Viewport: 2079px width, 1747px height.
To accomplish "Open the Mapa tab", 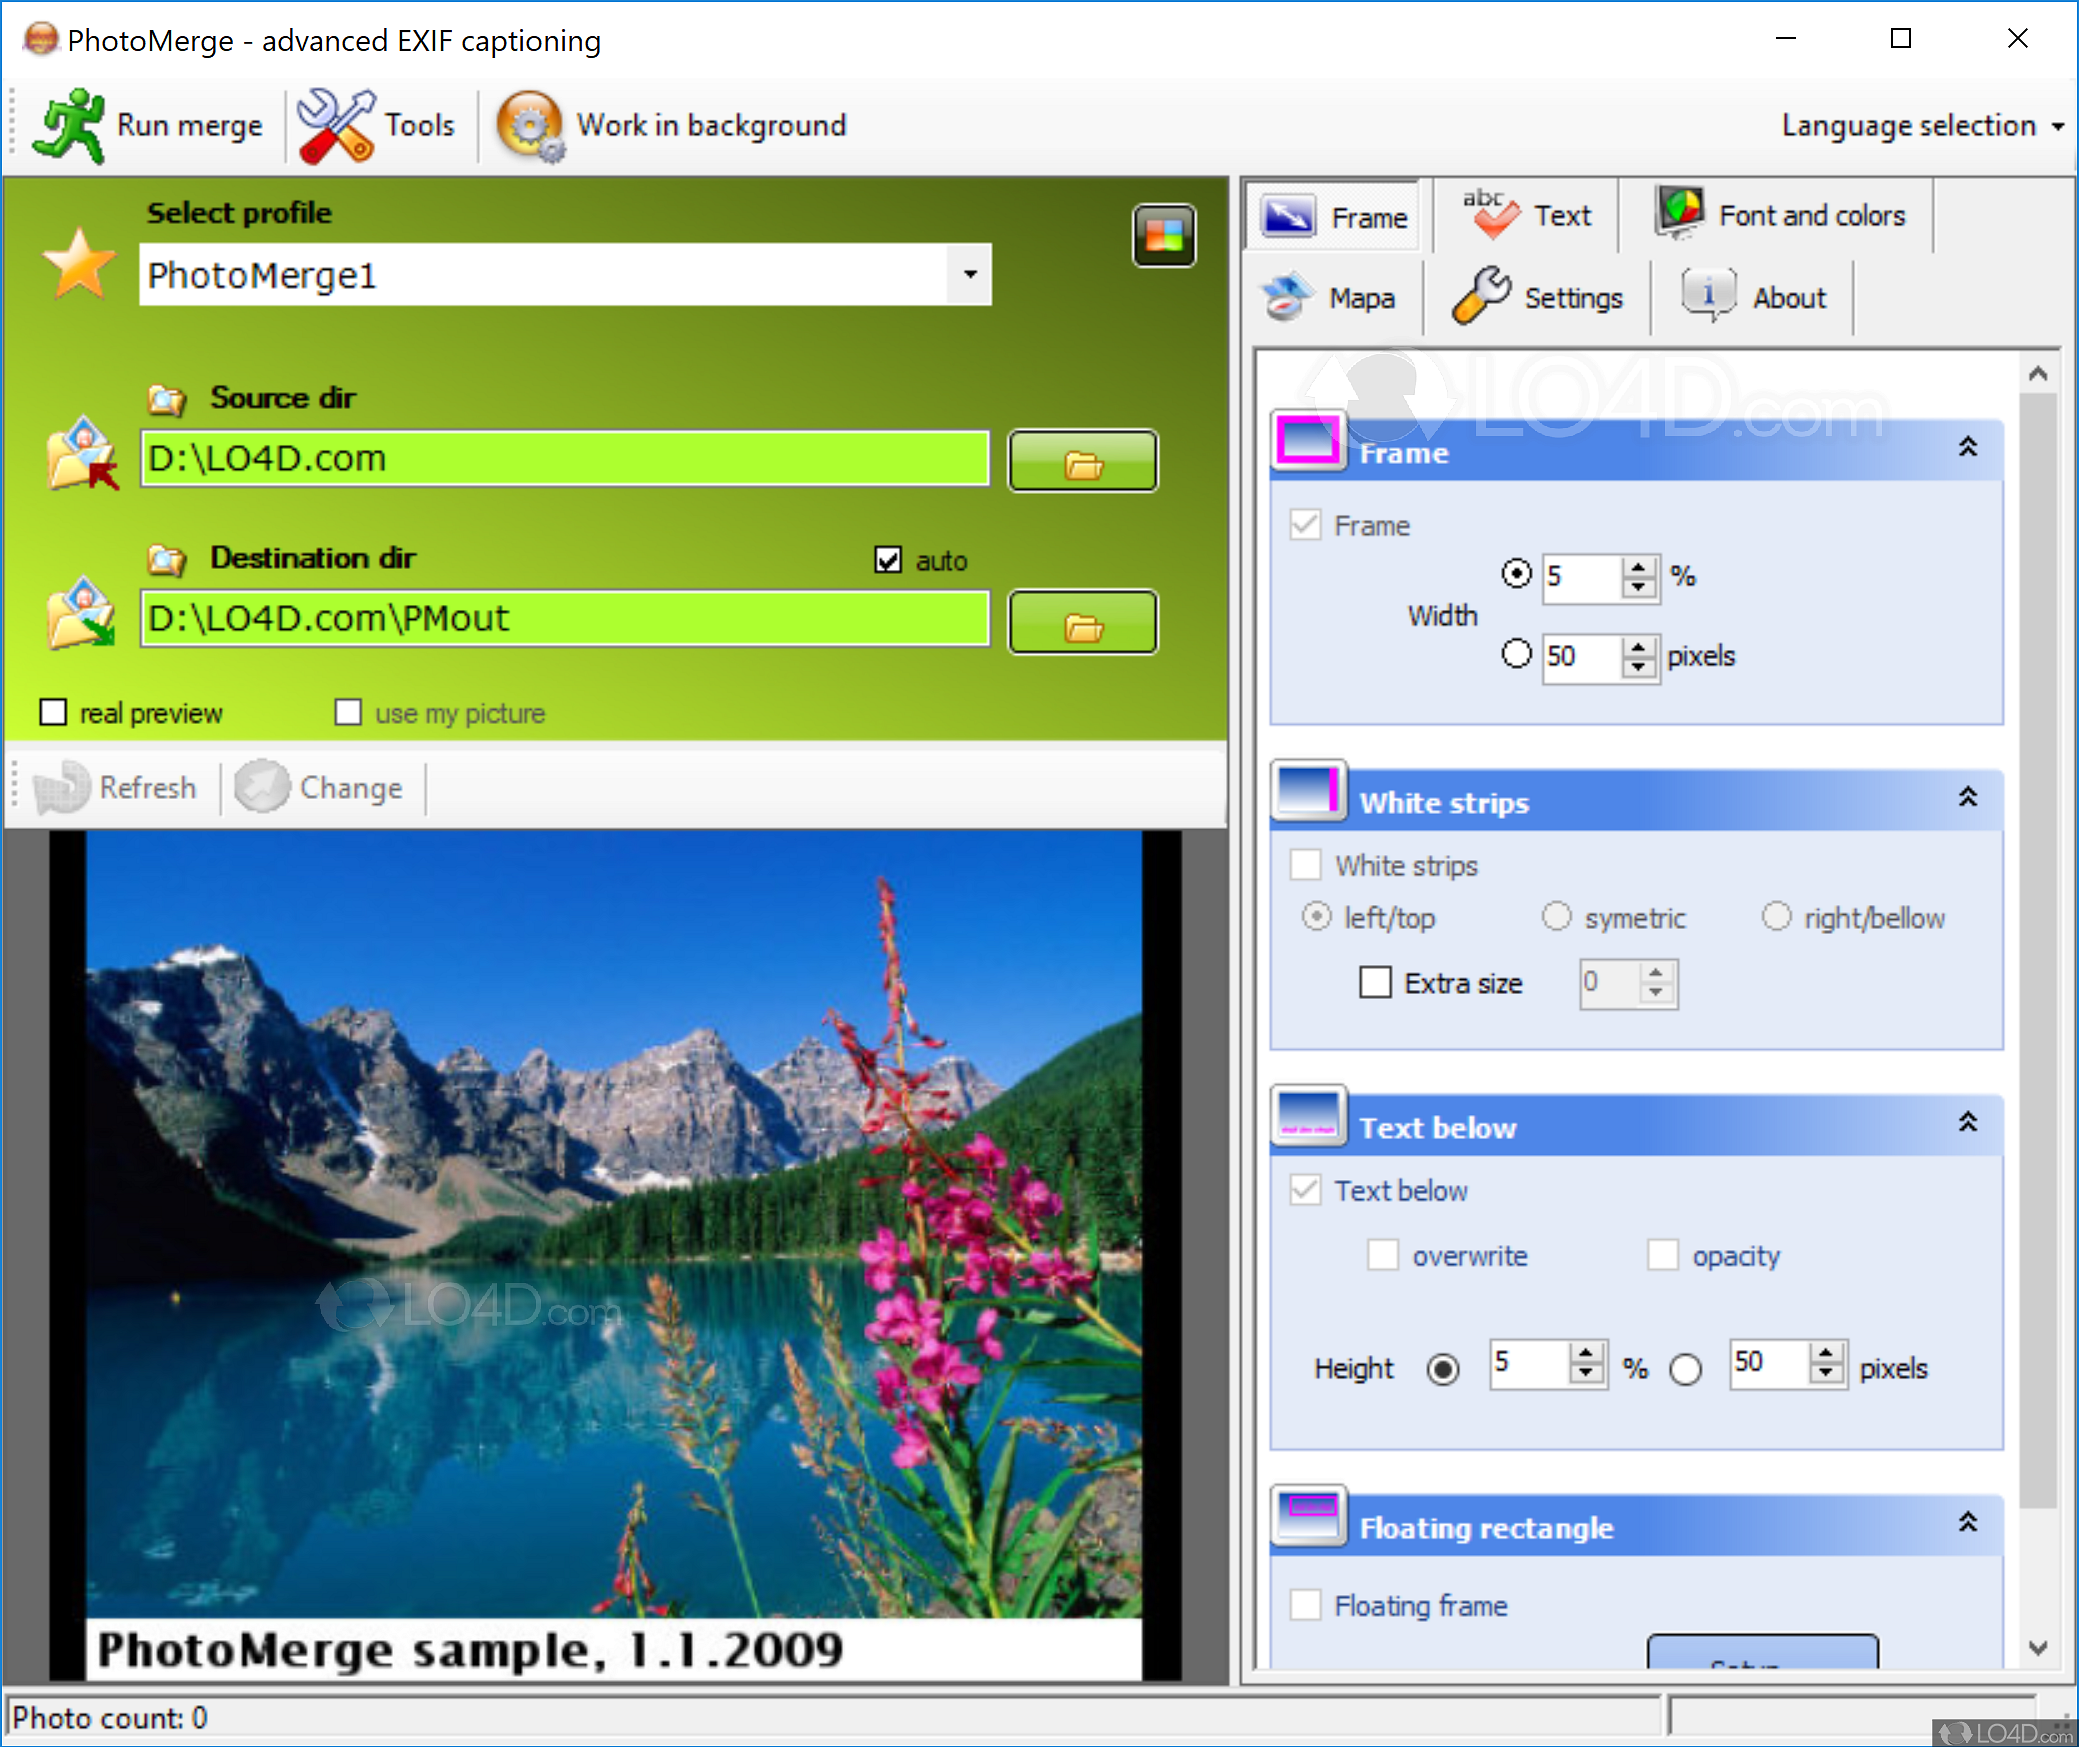I will click(x=1334, y=297).
